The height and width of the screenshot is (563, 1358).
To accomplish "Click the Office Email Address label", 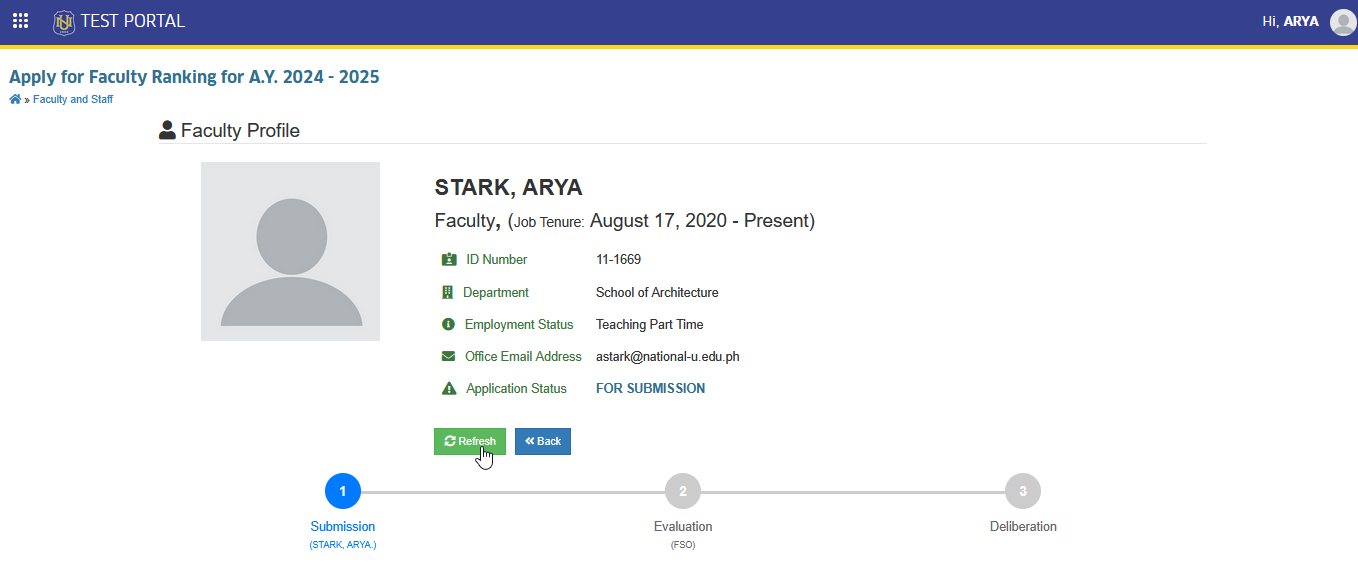I will click(x=523, y=357).
